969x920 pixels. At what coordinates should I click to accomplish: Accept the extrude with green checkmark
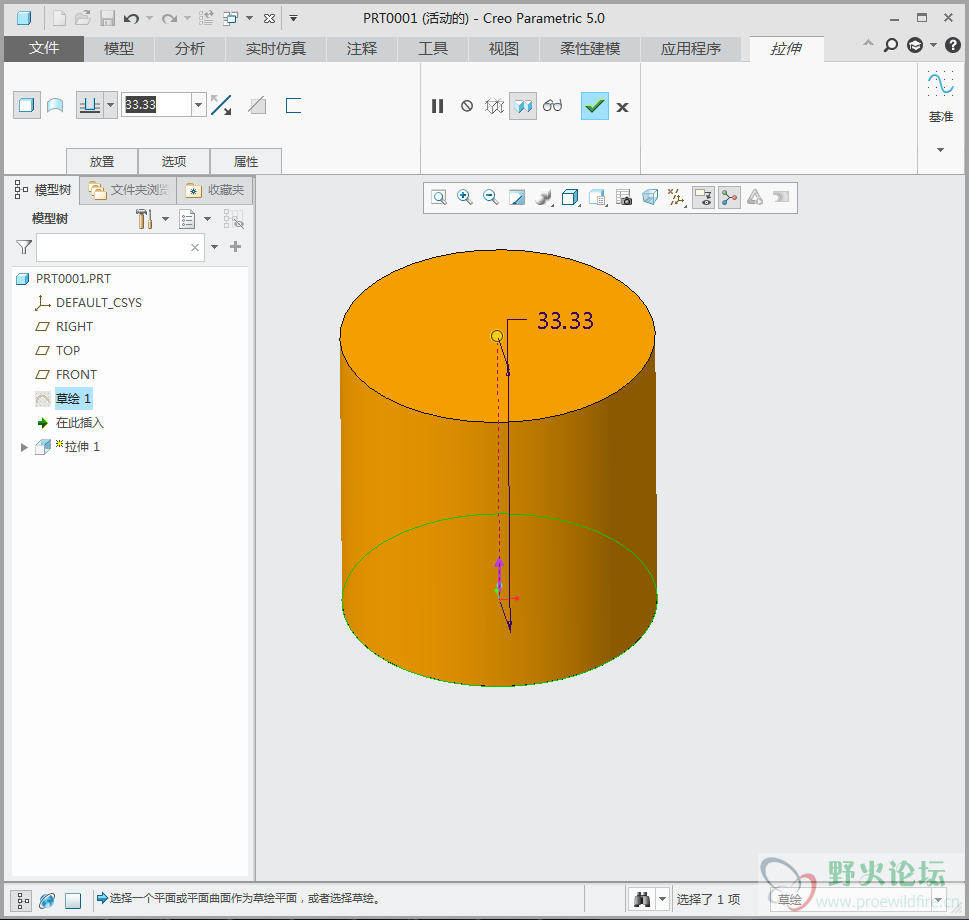coord(595,106)
